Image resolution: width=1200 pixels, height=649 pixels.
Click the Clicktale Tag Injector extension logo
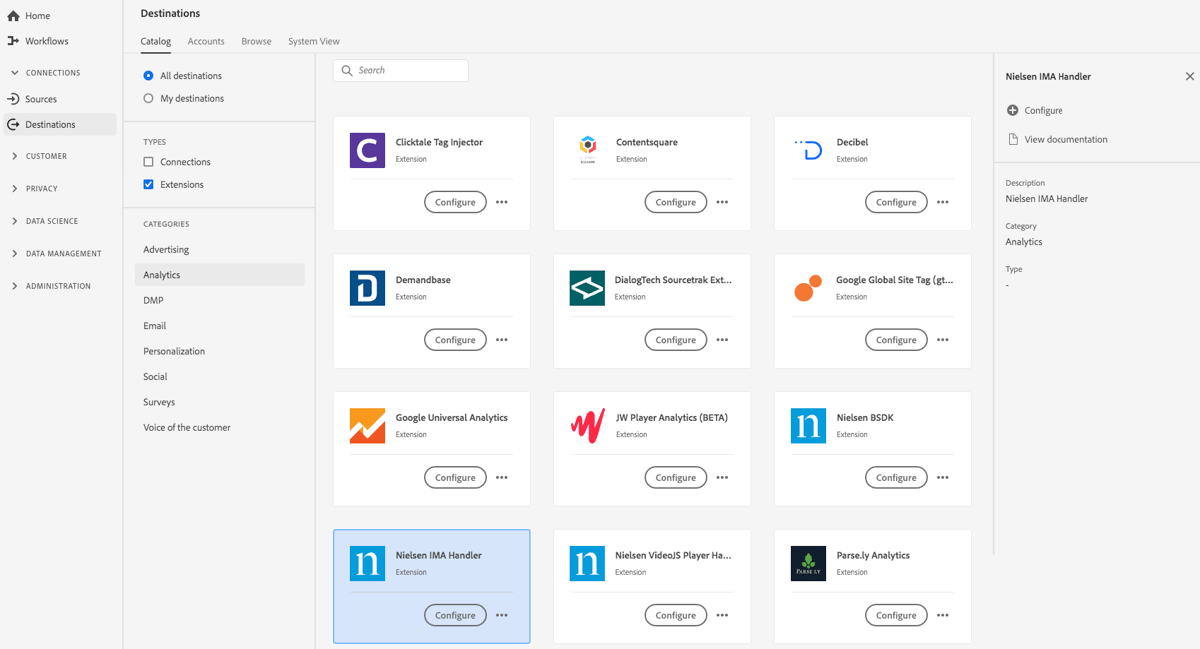point(366,148)
